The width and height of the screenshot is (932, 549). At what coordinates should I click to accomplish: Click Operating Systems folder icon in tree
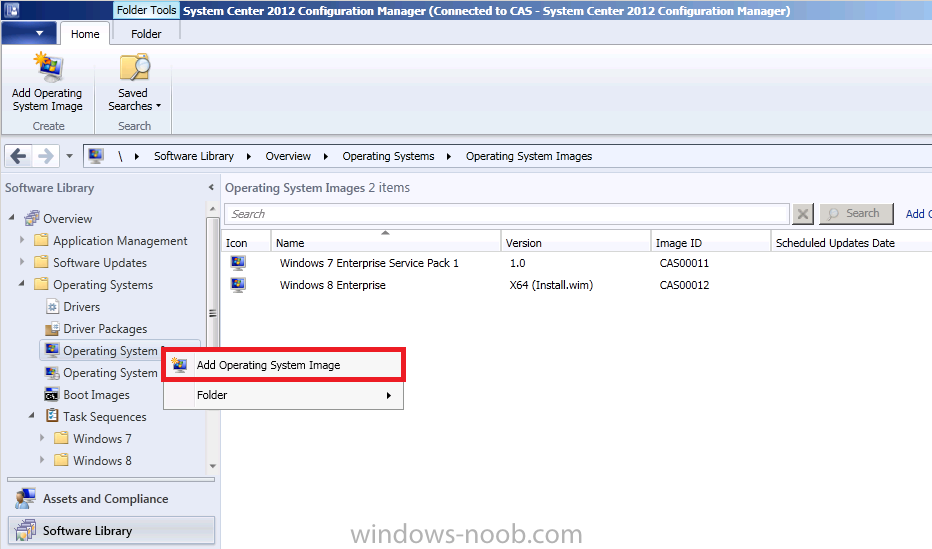click(x=41, y=284)
